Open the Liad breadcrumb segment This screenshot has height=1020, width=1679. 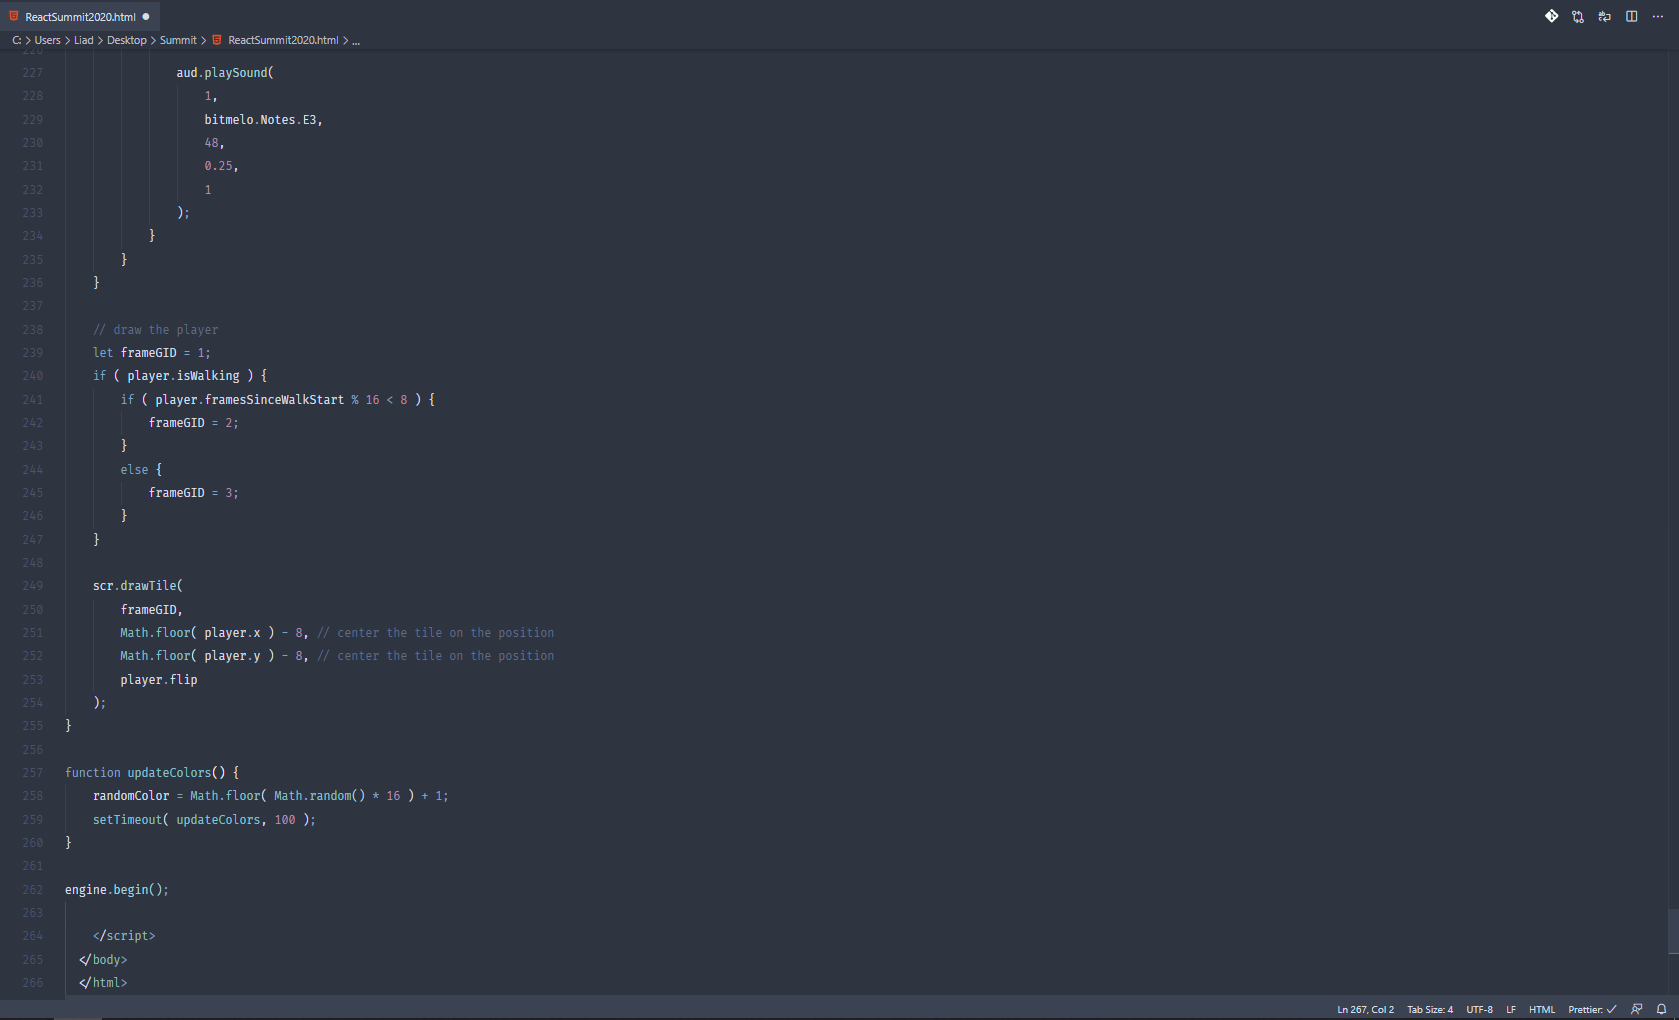click(84, 40)
